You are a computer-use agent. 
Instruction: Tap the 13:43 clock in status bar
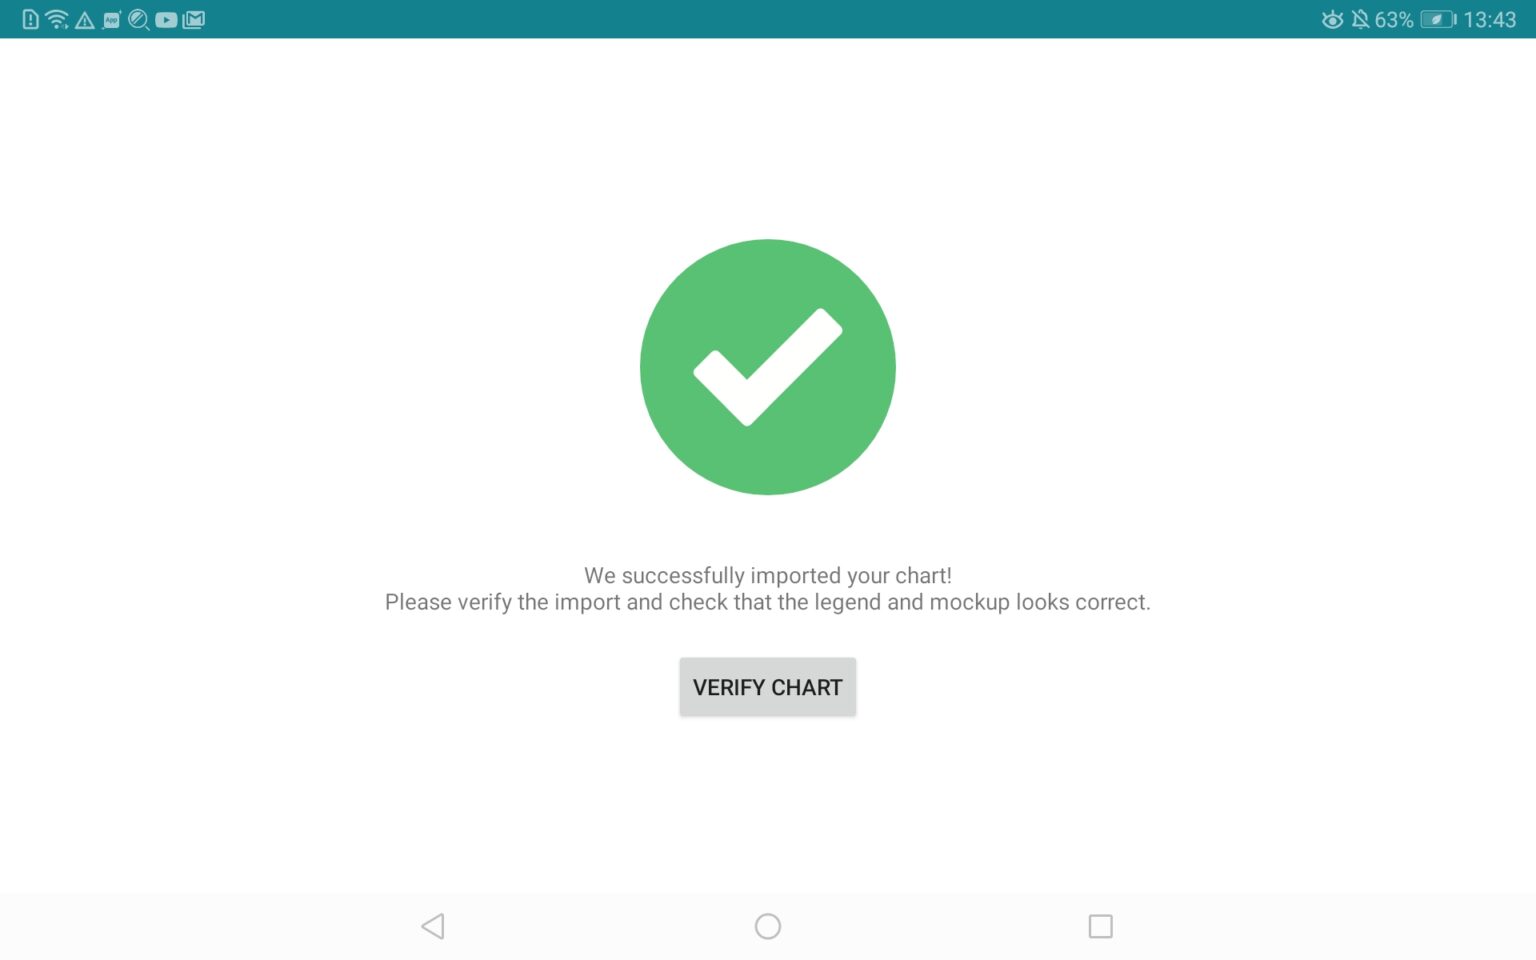tap(1490, 20)
